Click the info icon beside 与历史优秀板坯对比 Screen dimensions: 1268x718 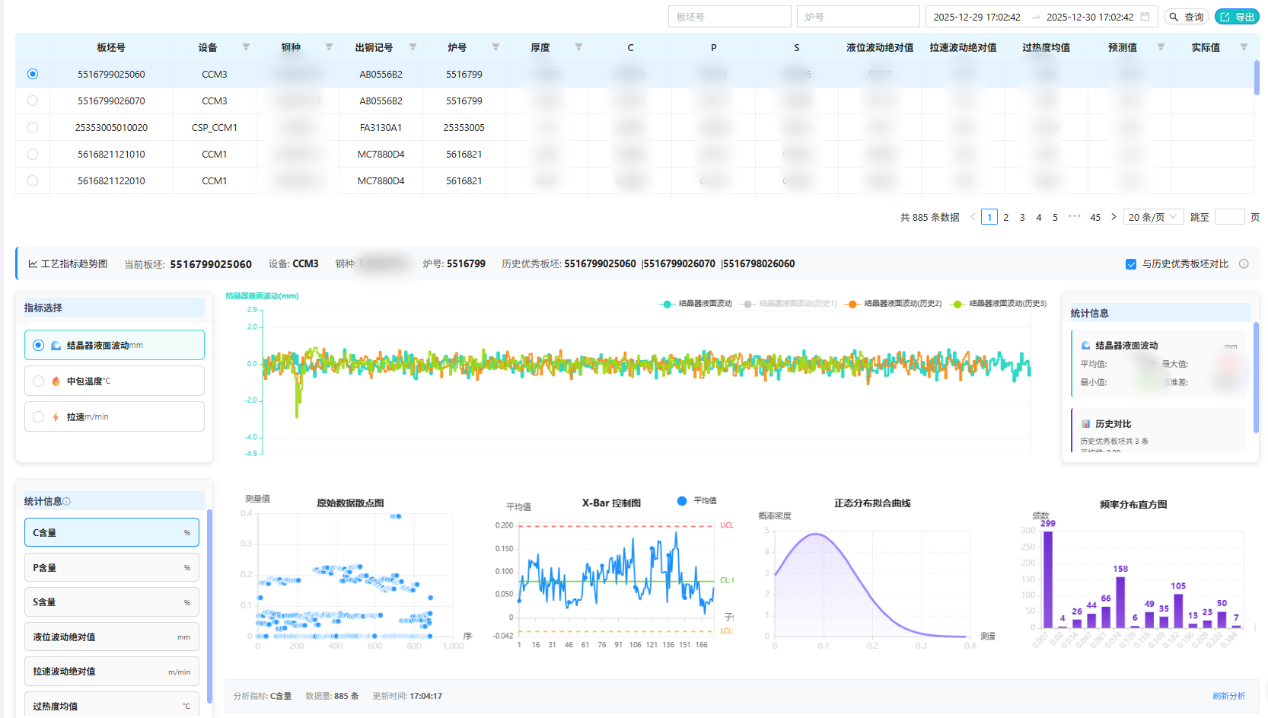click(1244, 264)
